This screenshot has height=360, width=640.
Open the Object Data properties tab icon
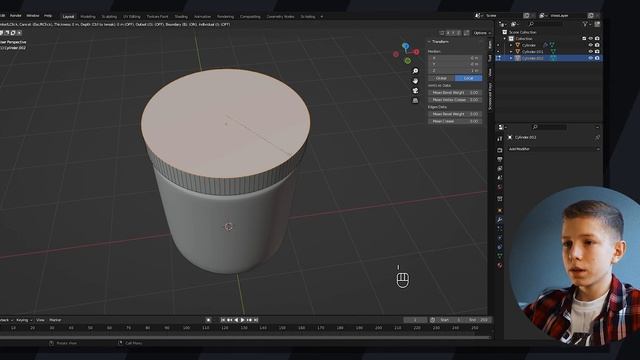[500, 256]
